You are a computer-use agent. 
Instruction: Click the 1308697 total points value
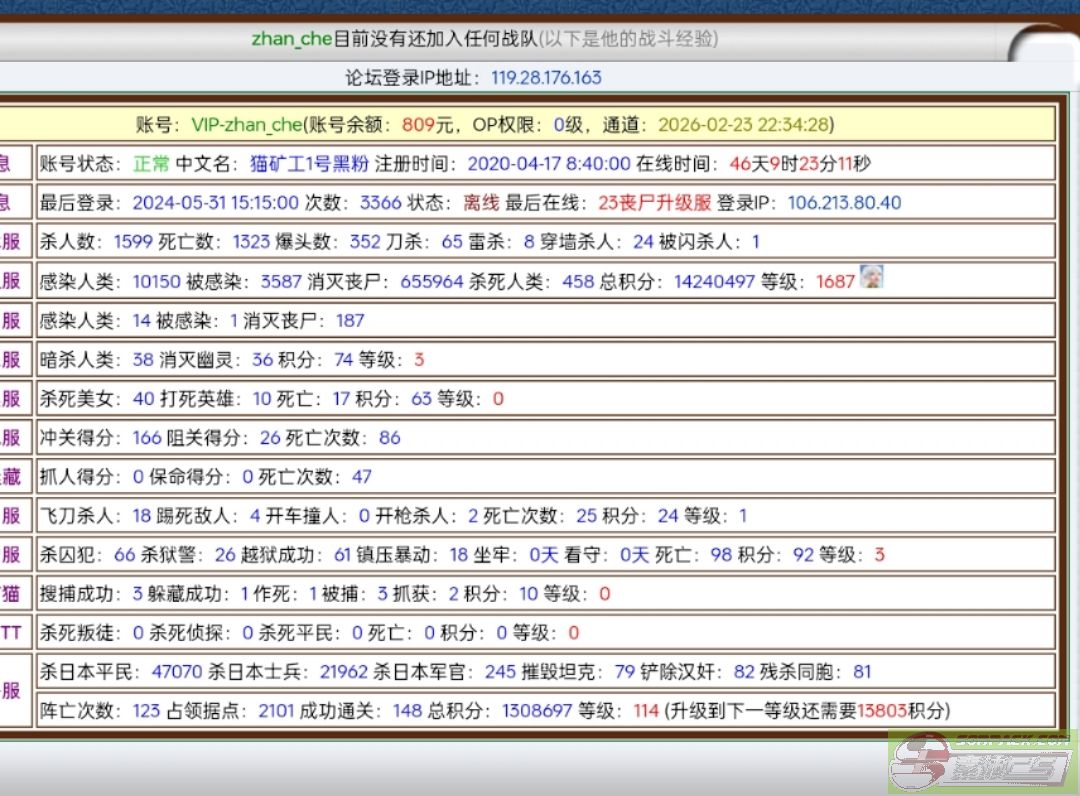coord(555,711)
